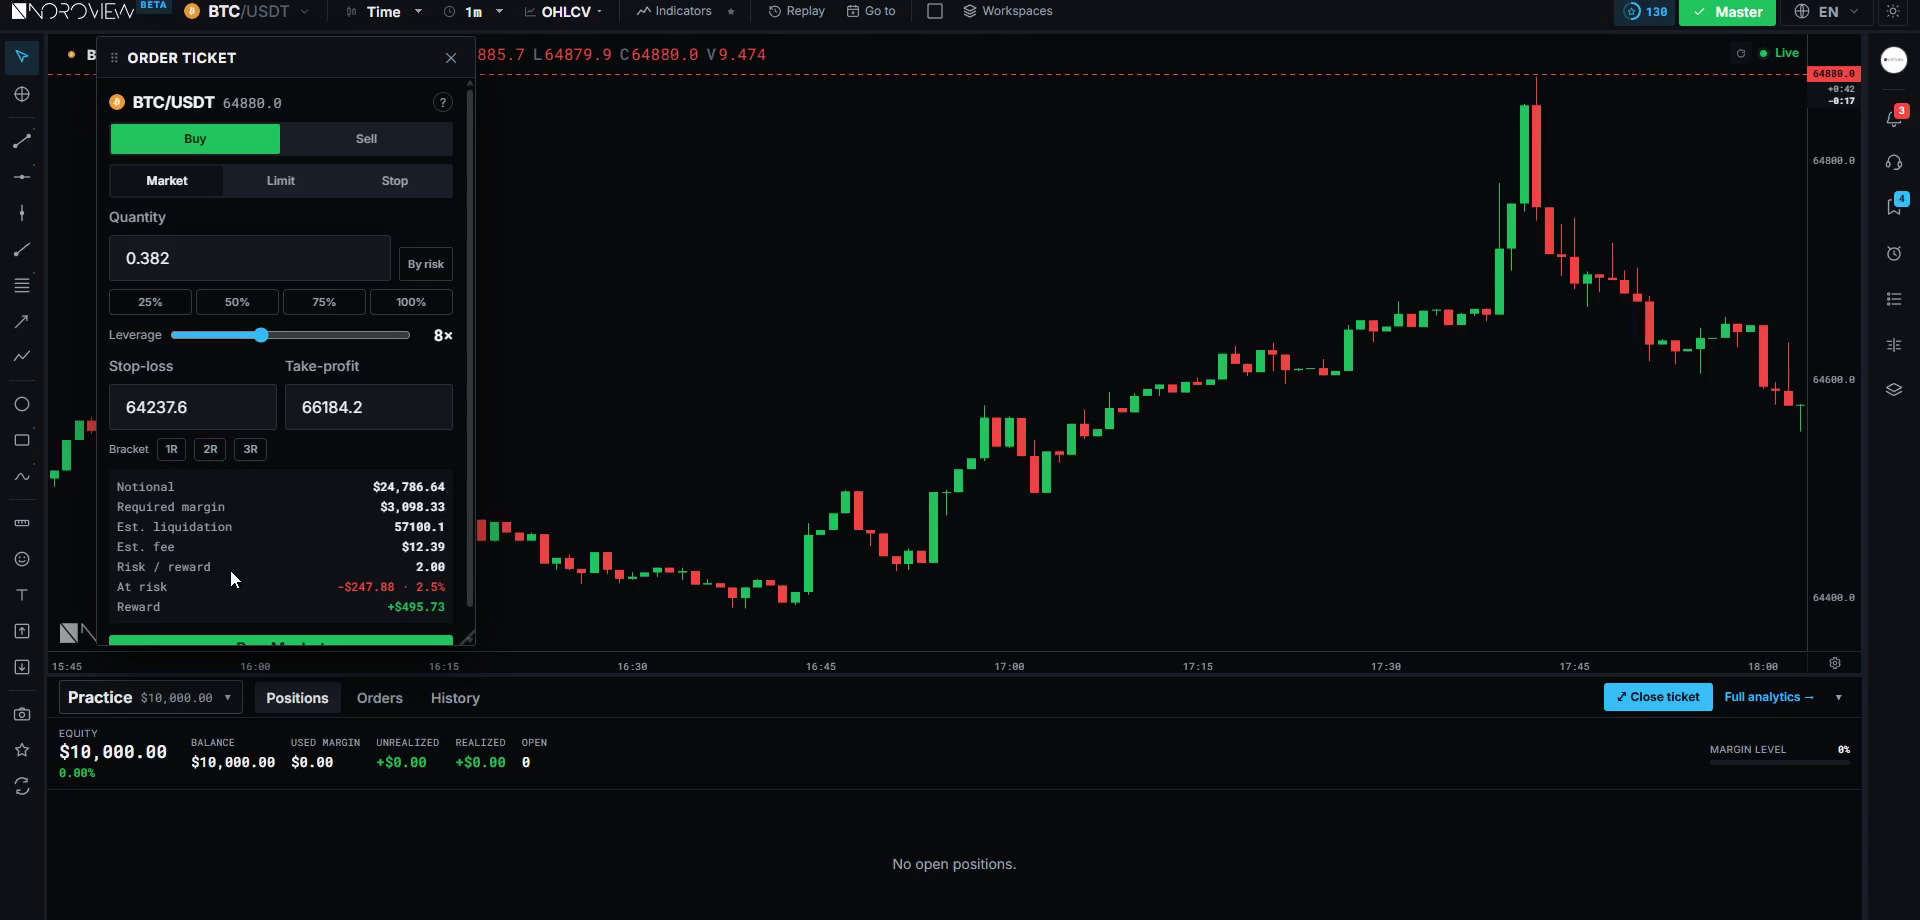Open the Workspaces menu

[x=1007, y=11]
